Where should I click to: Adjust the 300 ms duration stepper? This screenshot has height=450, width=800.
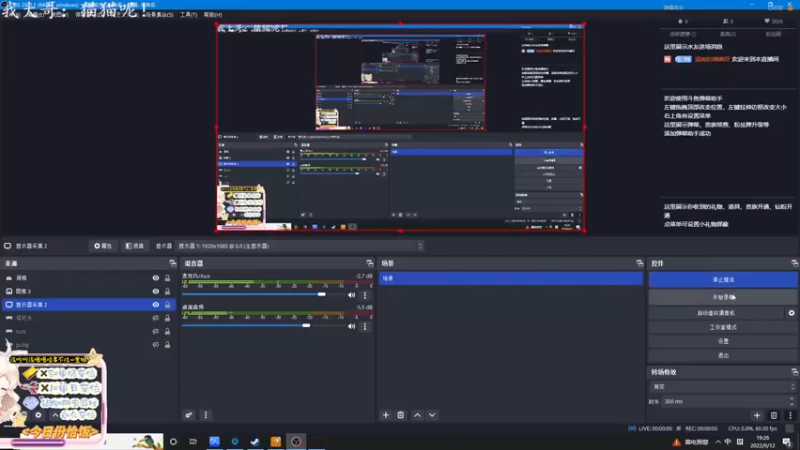coord(792,402)
